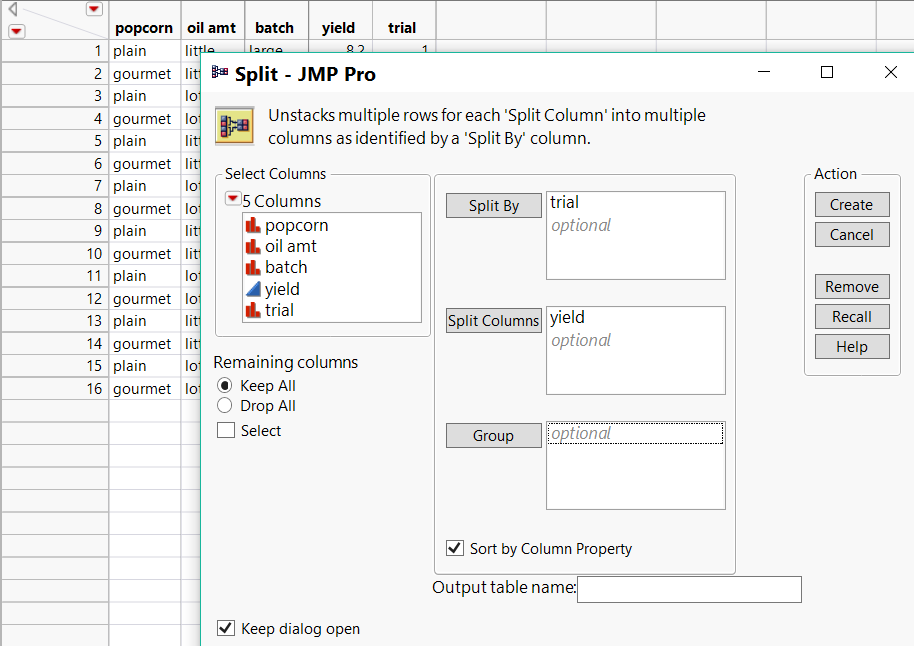Click the Split dialog illustration icon
The height and width of the screenshot is (646, 914).
234,126
